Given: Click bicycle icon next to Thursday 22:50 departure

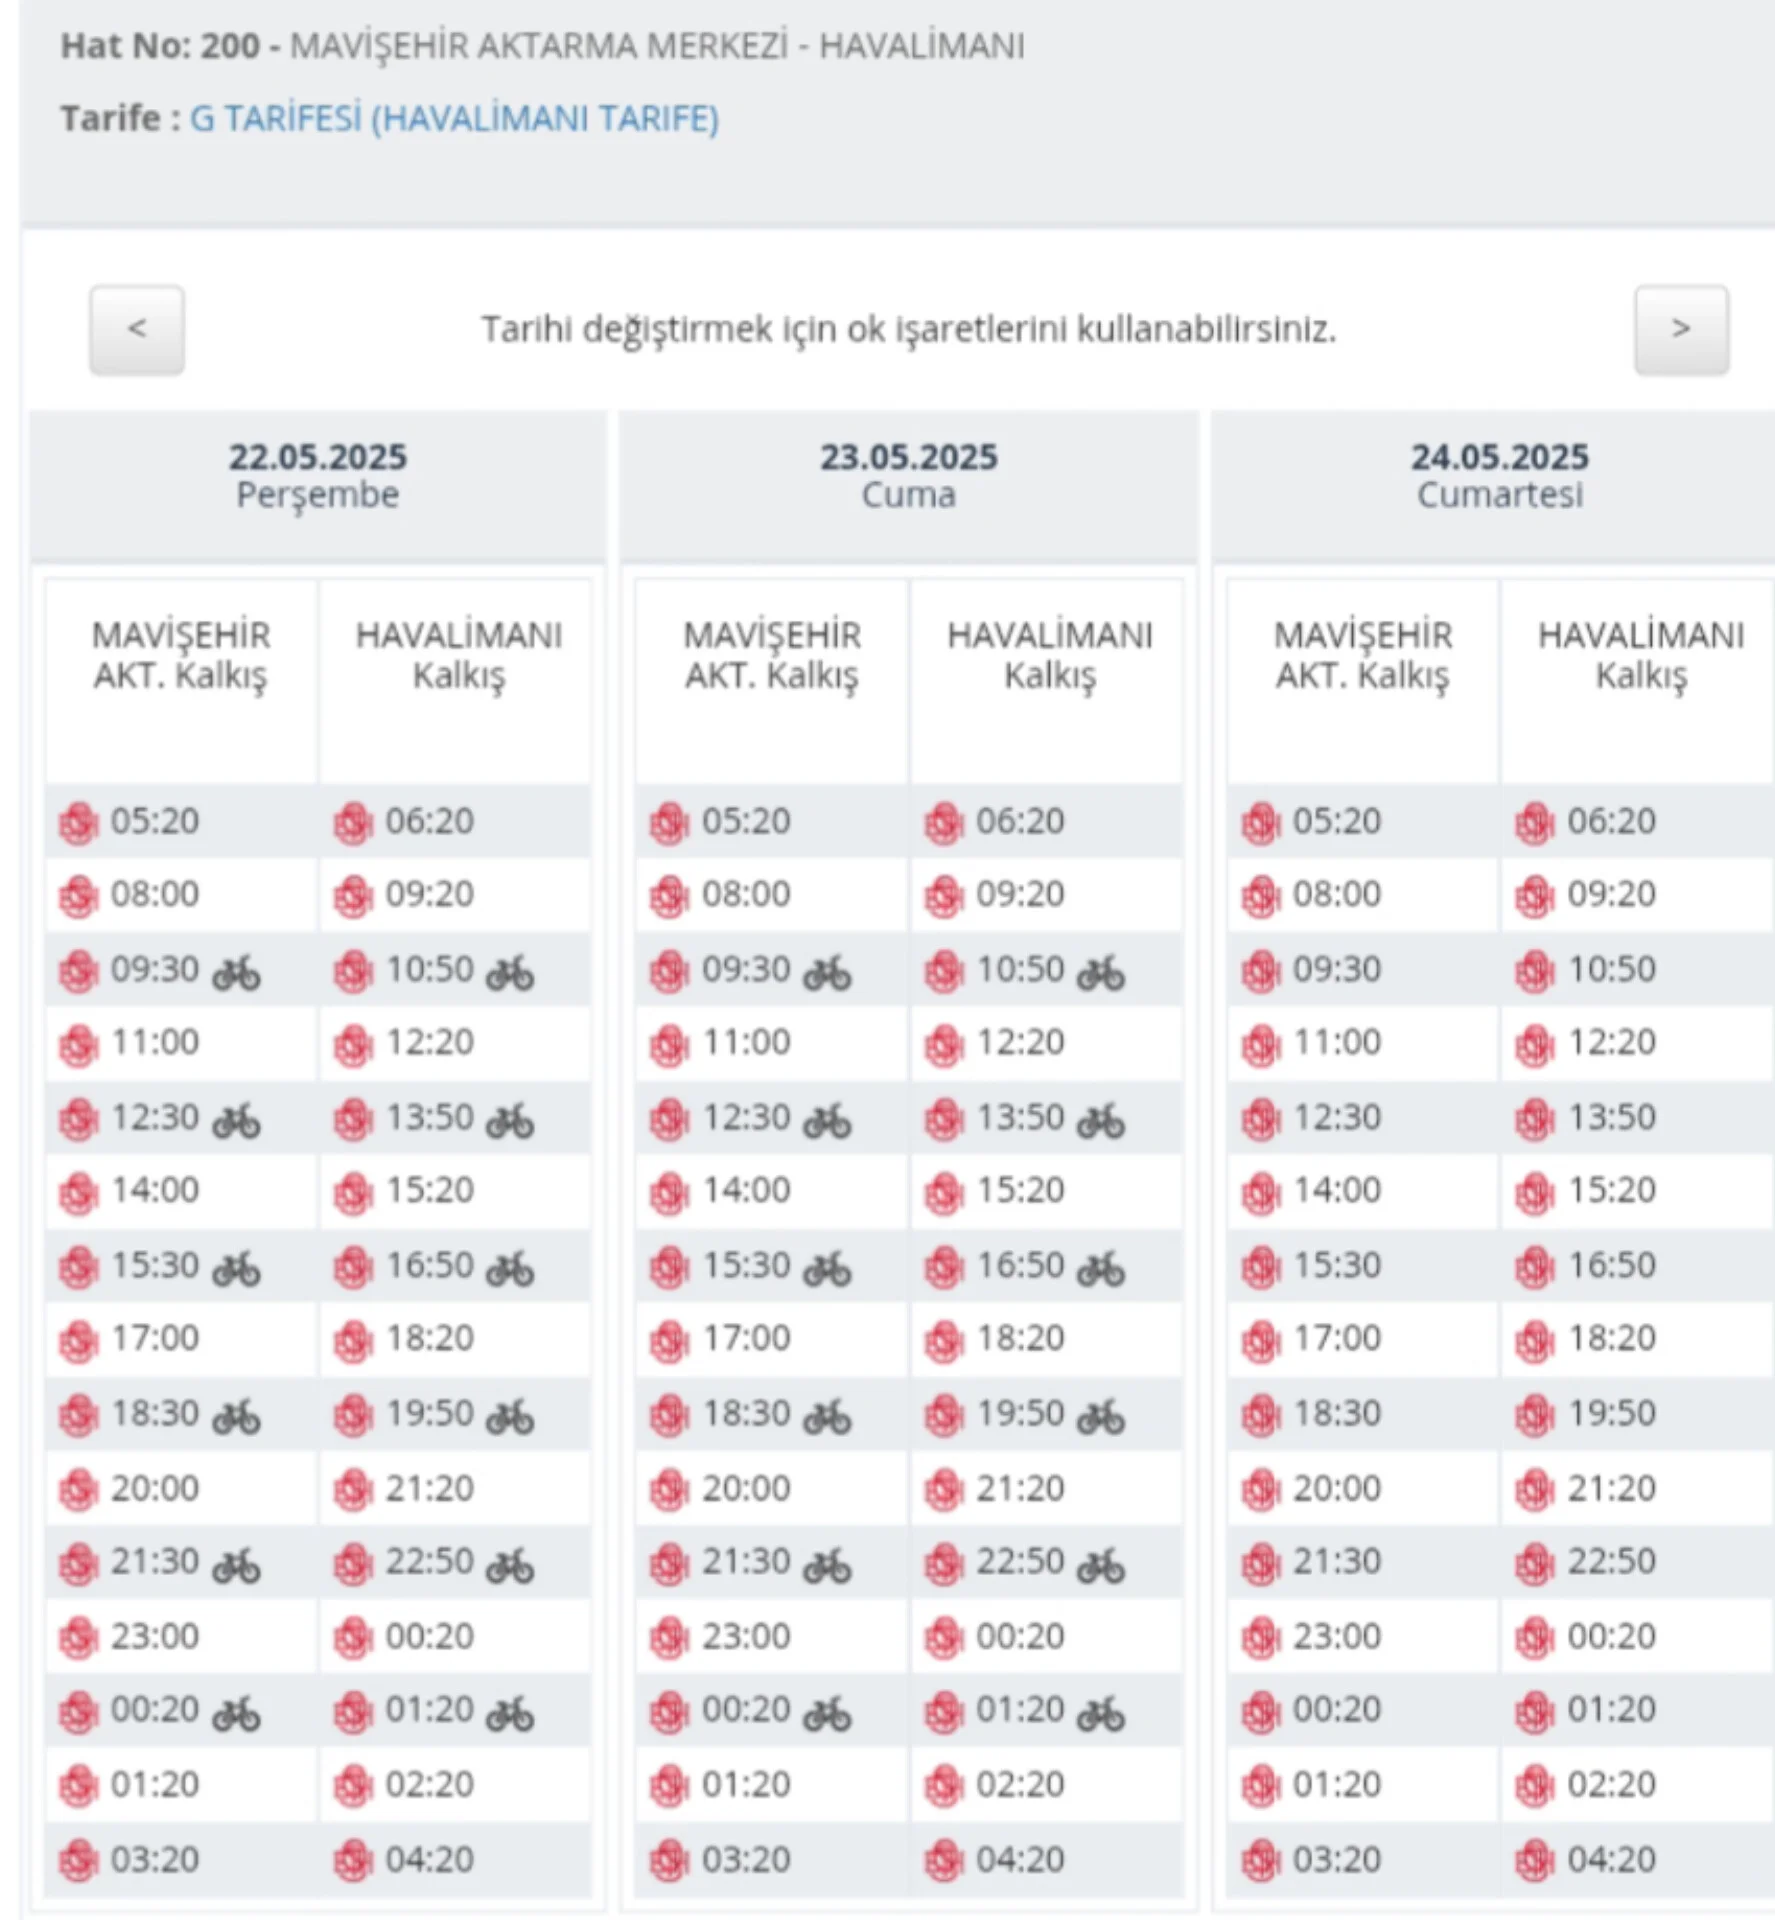Looking at the screenshot, I should tap(510, 1565).
